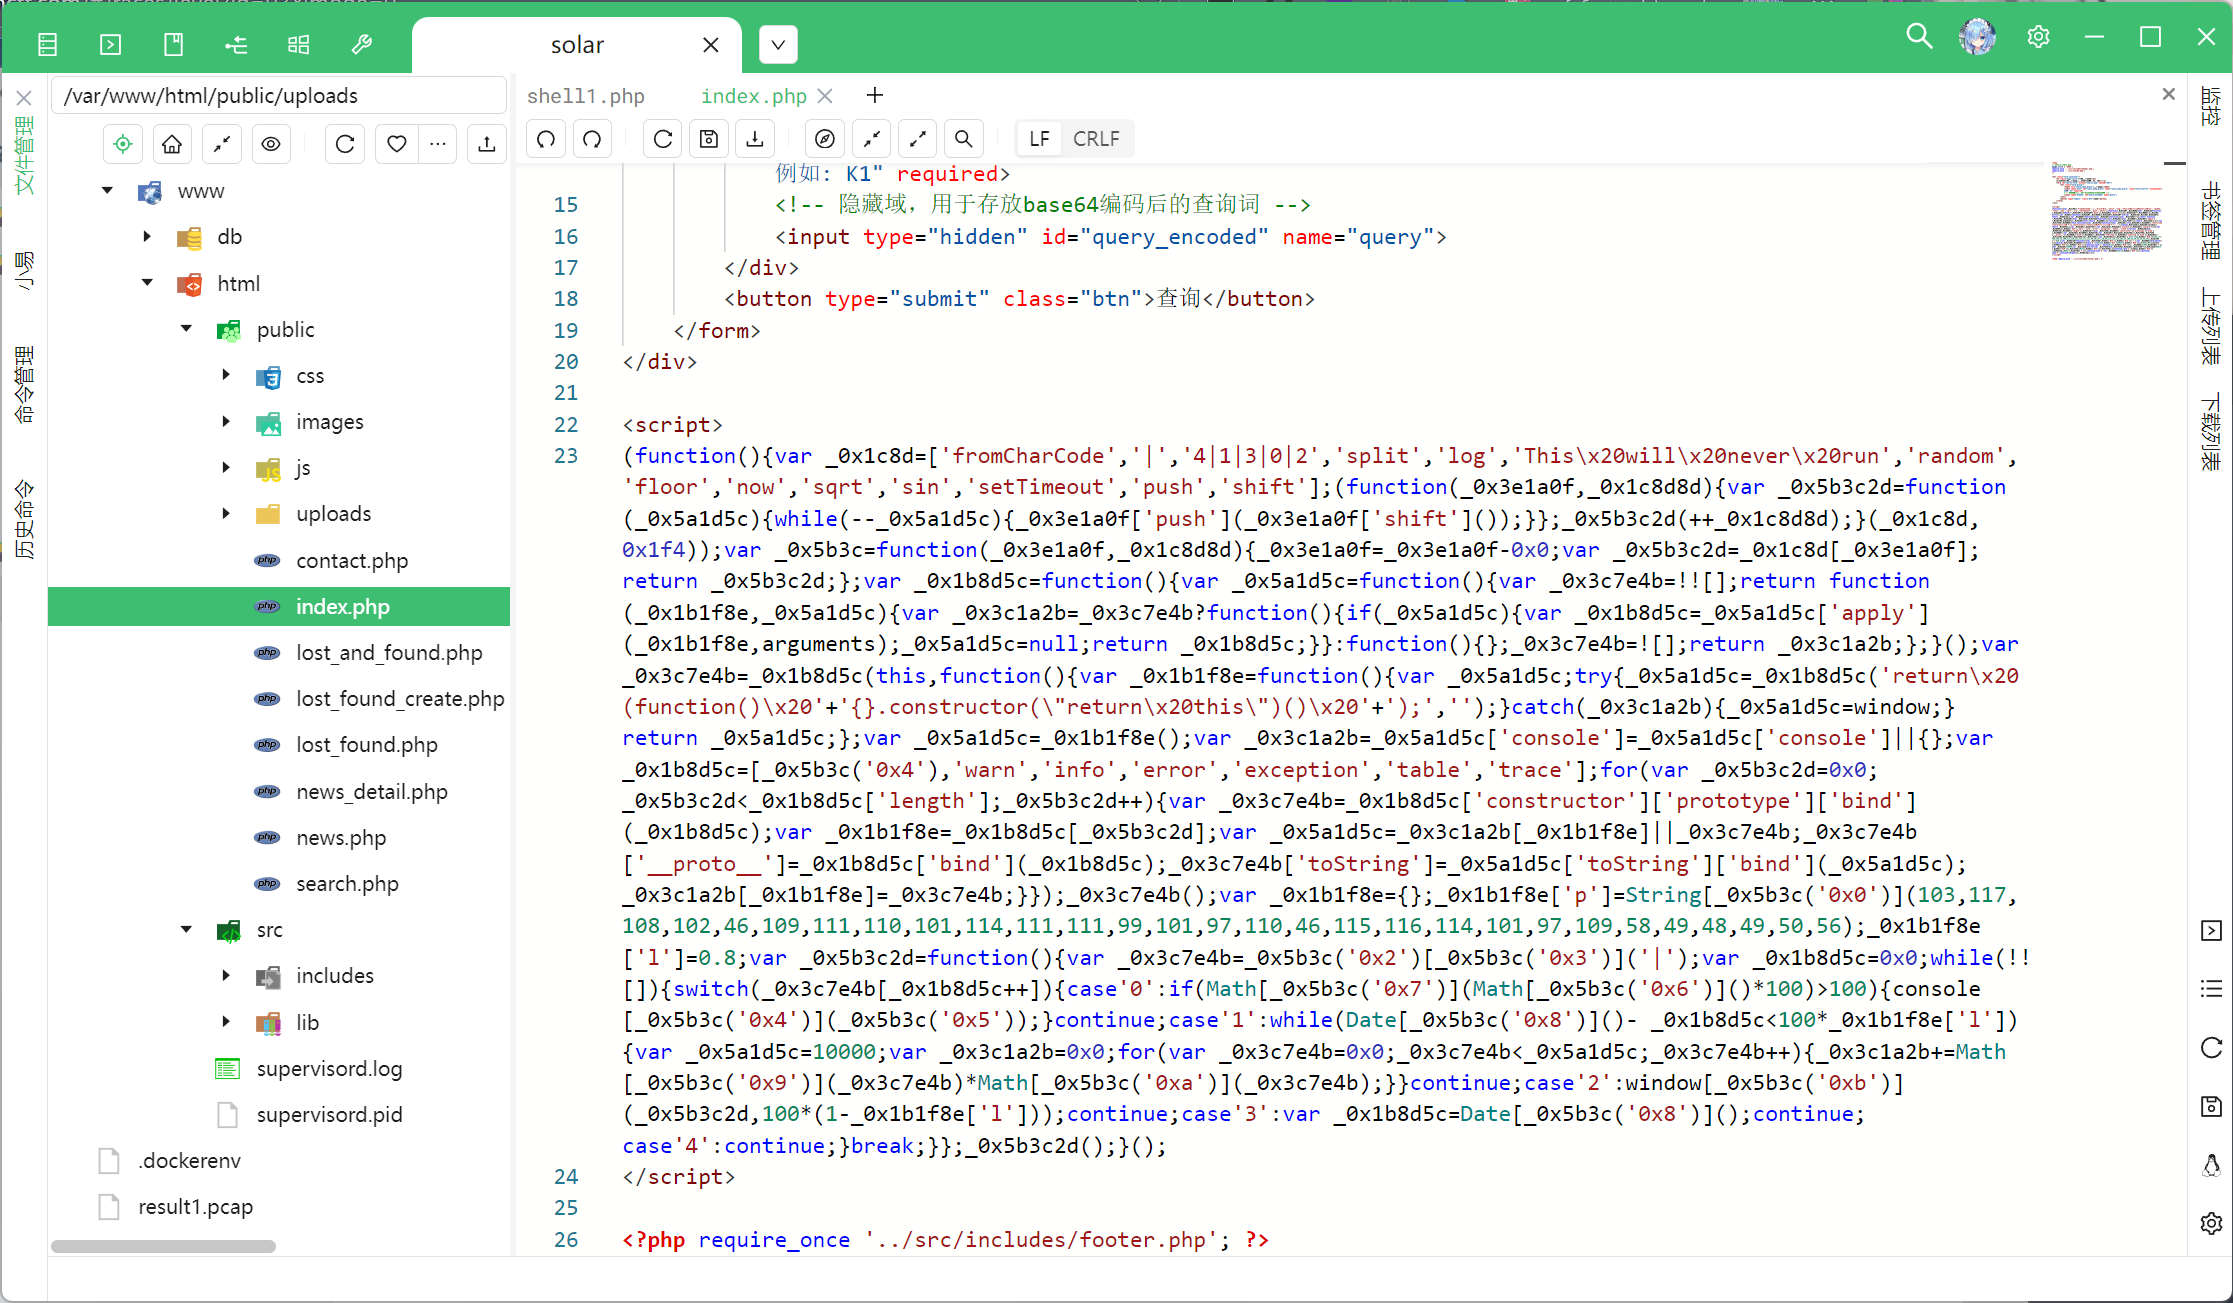Collapse the src folder
The image size is (2233, 1303).
point(186,930)
